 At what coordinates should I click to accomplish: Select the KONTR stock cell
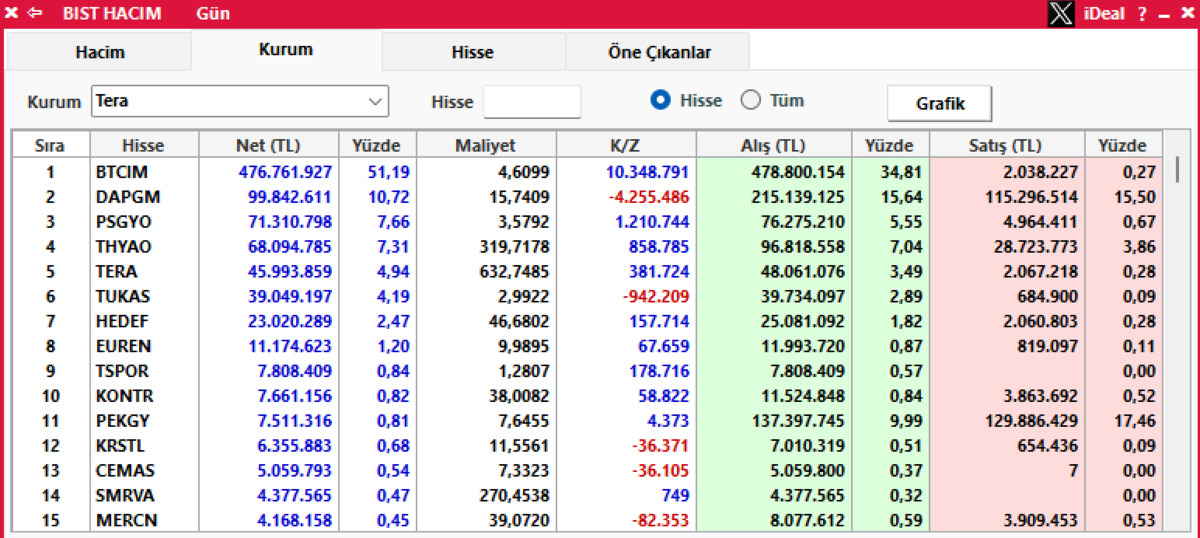point(144,396)
